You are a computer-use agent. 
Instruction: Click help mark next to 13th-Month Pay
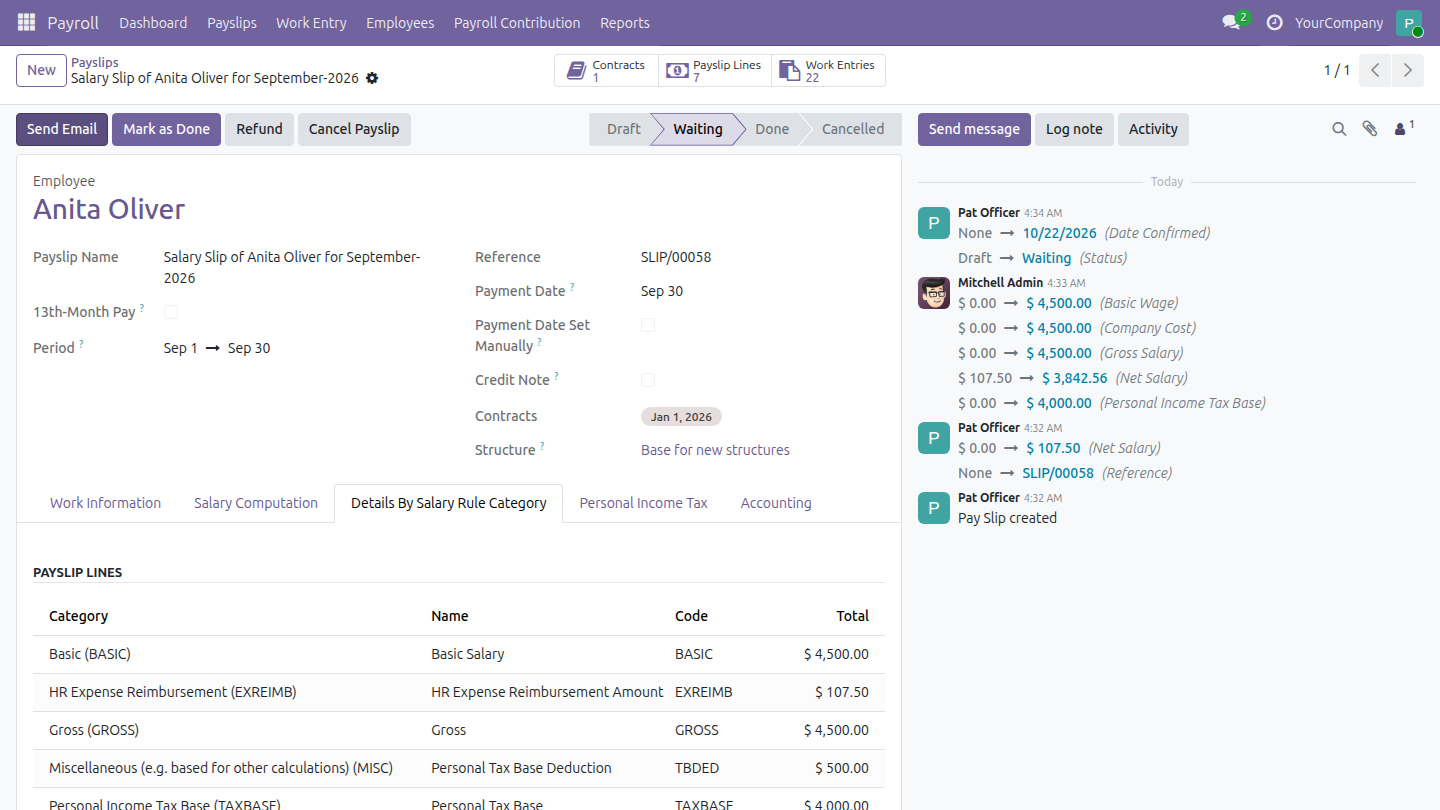[142, 308]
